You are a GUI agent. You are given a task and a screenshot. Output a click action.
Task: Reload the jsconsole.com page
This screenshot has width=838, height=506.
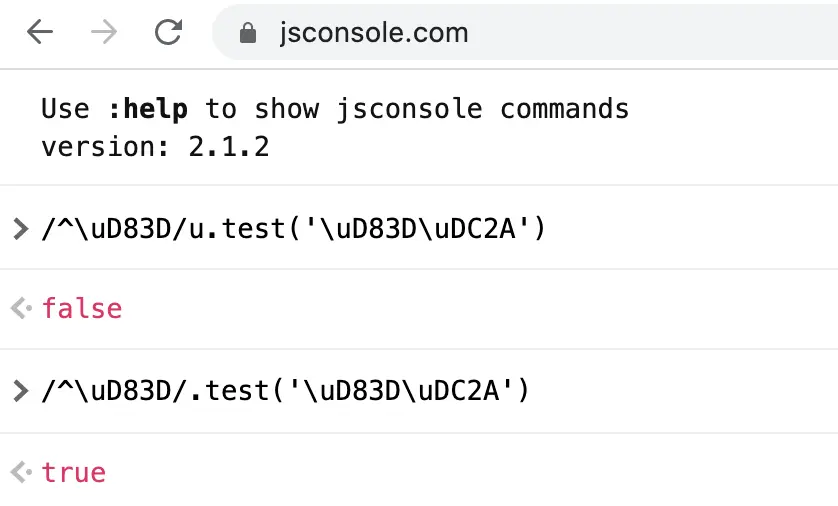pyautogui.click(x=168, y=32)
